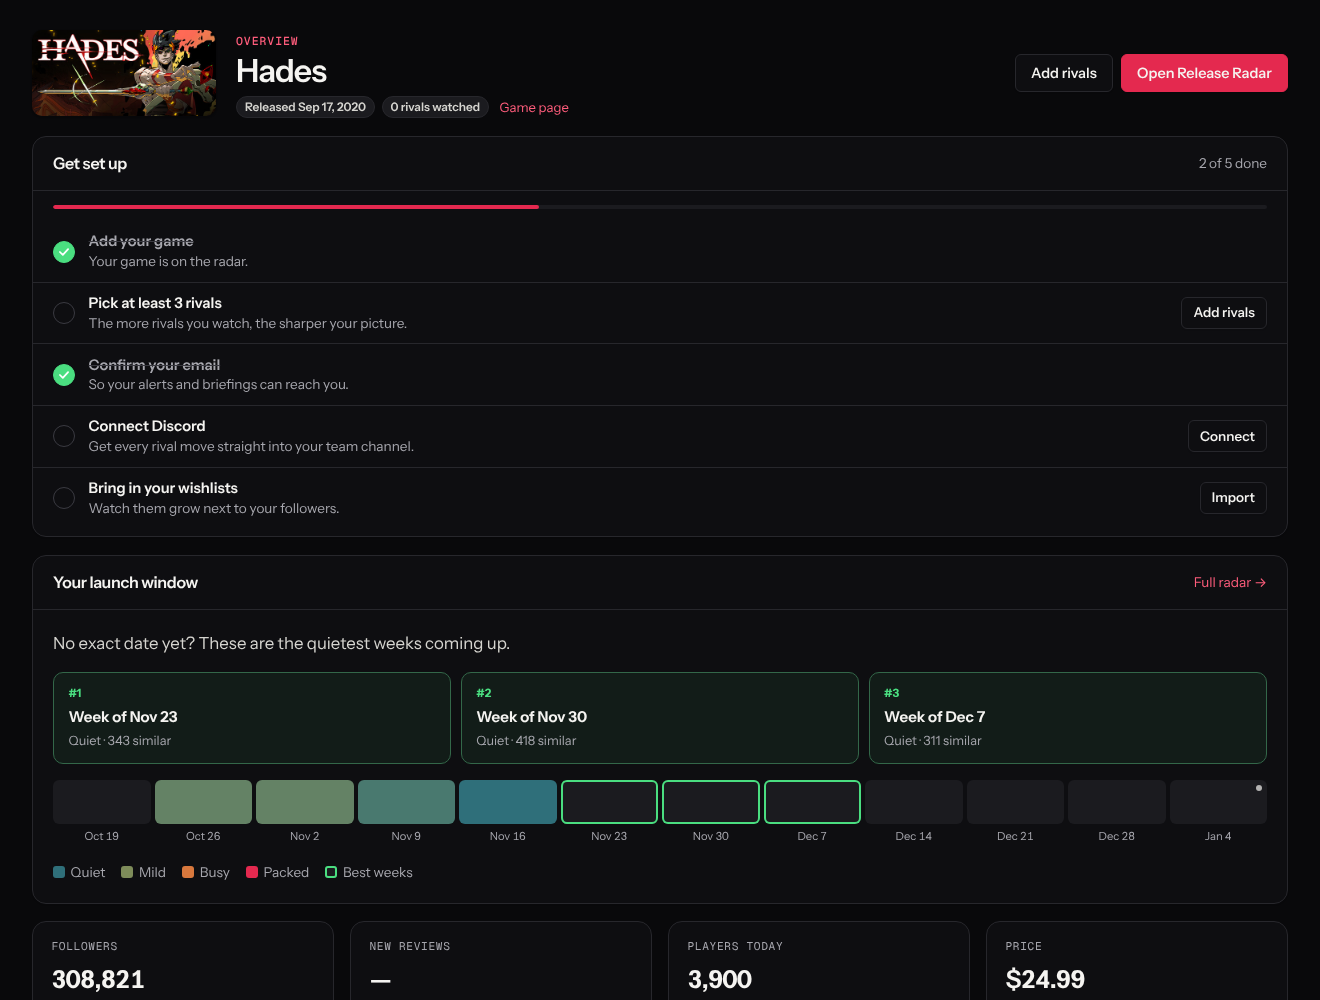The height and width of the screenshot is (1000, 1320).
Task: Open the Full radar link
Action: pyautogui.click(x=1230, y=582)
